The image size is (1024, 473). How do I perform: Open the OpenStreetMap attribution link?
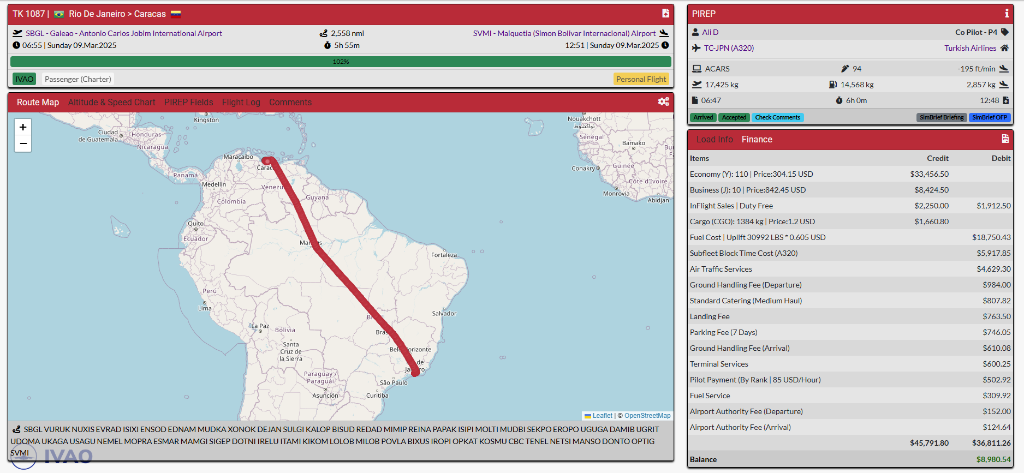click(x=647, y=416)
